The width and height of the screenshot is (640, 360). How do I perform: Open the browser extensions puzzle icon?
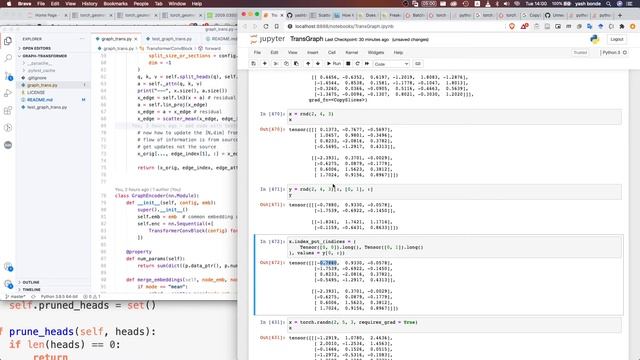pyautogui.click(x=622, y=26)
